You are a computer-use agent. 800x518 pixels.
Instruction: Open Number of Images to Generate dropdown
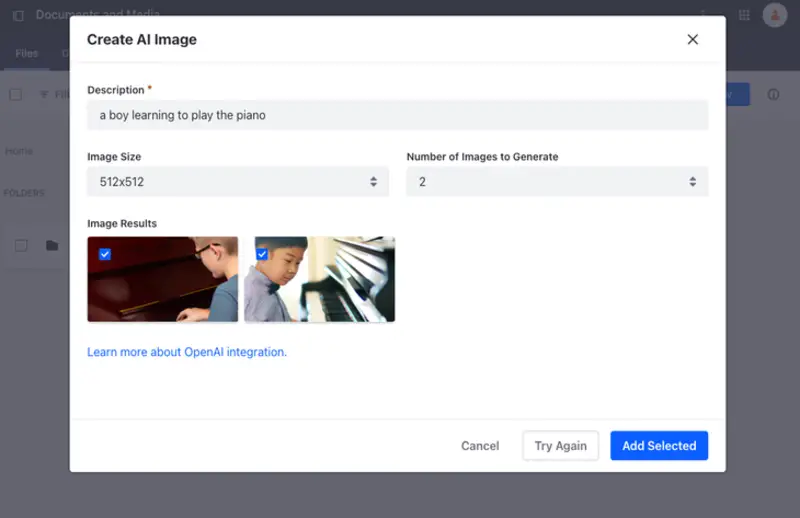[557, 182]
